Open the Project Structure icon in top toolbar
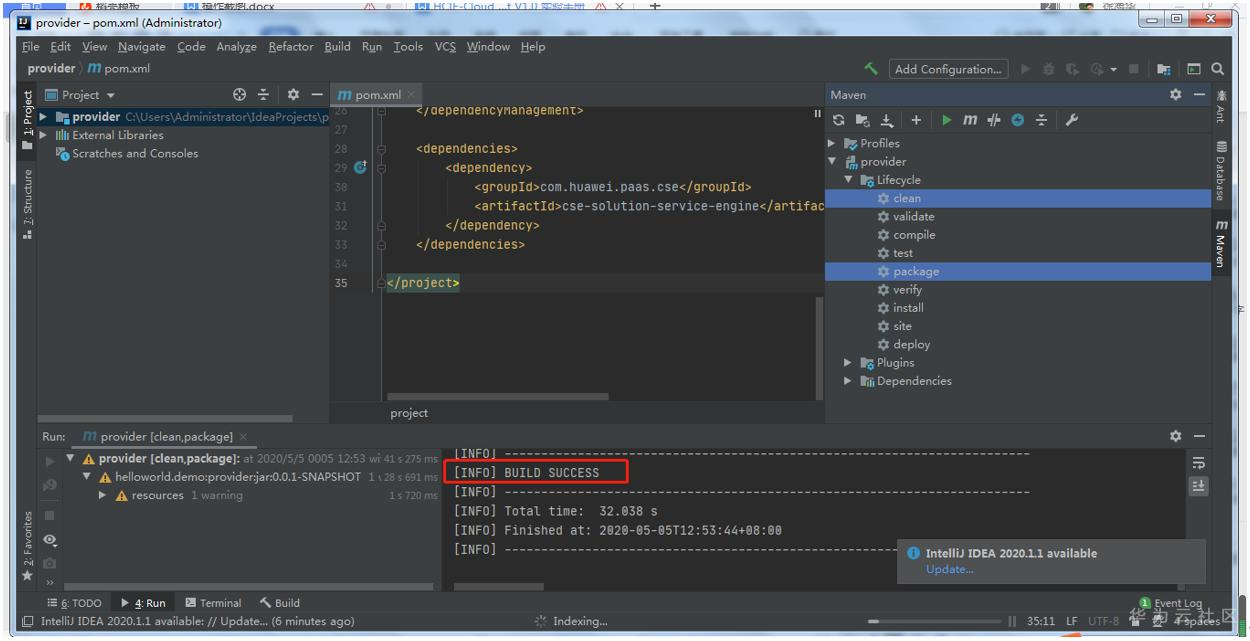This screenshot has height=641, width=1250. pyautogui.click(x=1164, y=69)
